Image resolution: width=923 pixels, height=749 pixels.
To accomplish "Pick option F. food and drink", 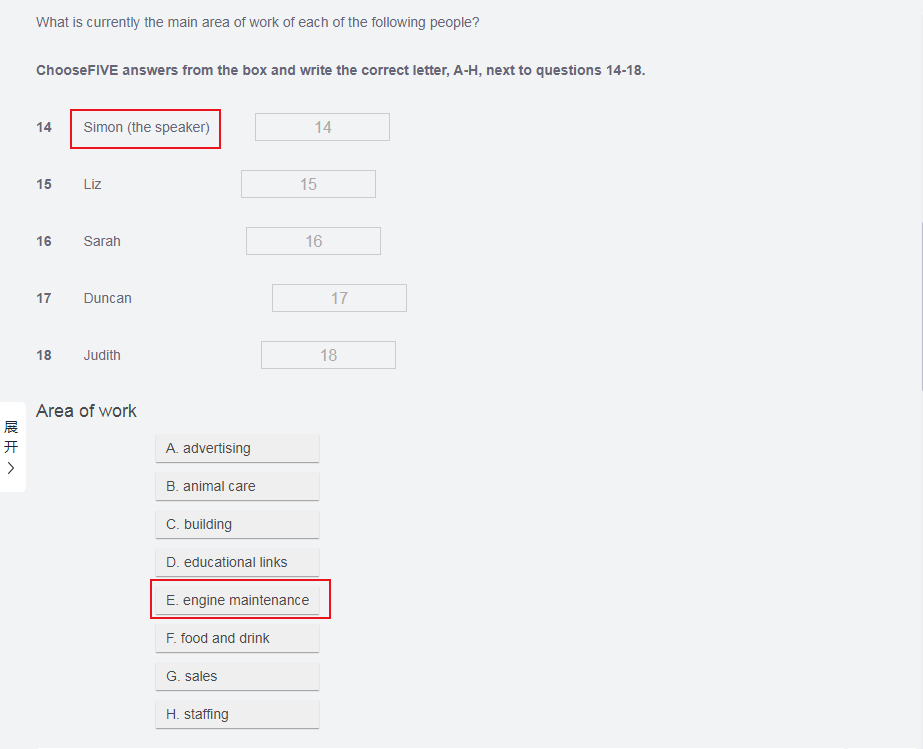I will click(x=237, y=638).
